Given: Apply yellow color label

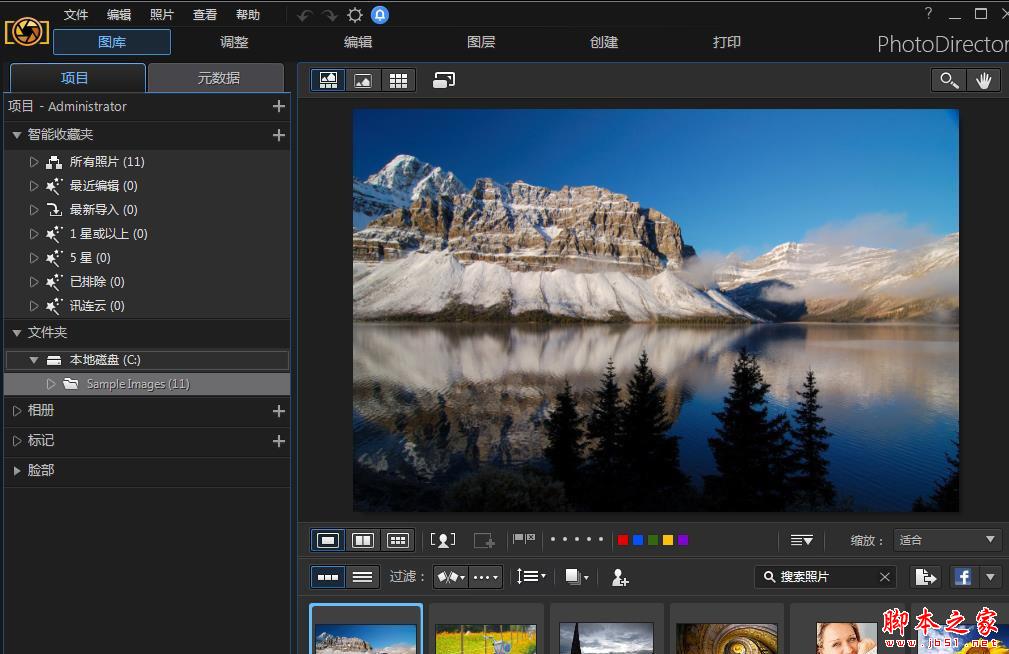Looking at the screenshot, I should (668, 540).
